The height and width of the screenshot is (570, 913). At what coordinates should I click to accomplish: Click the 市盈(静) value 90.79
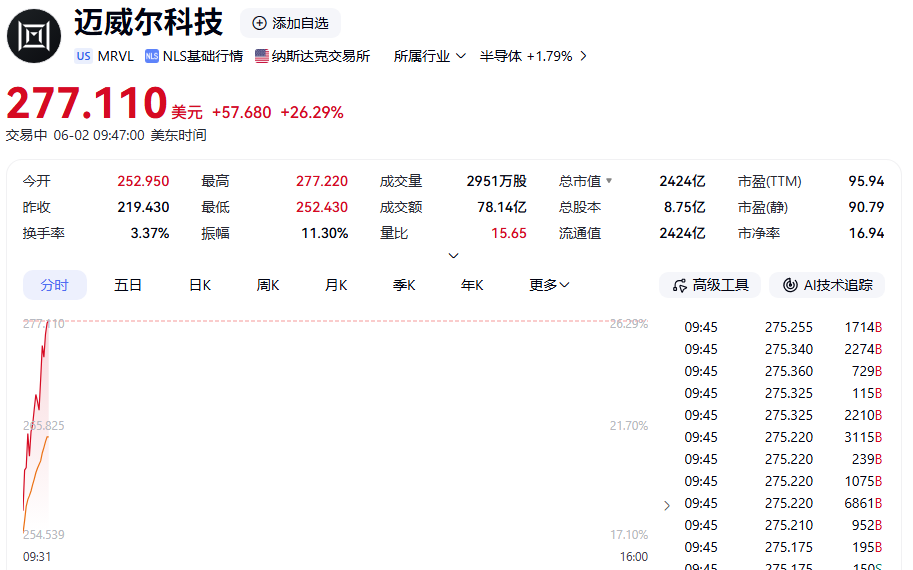(866, 207)
